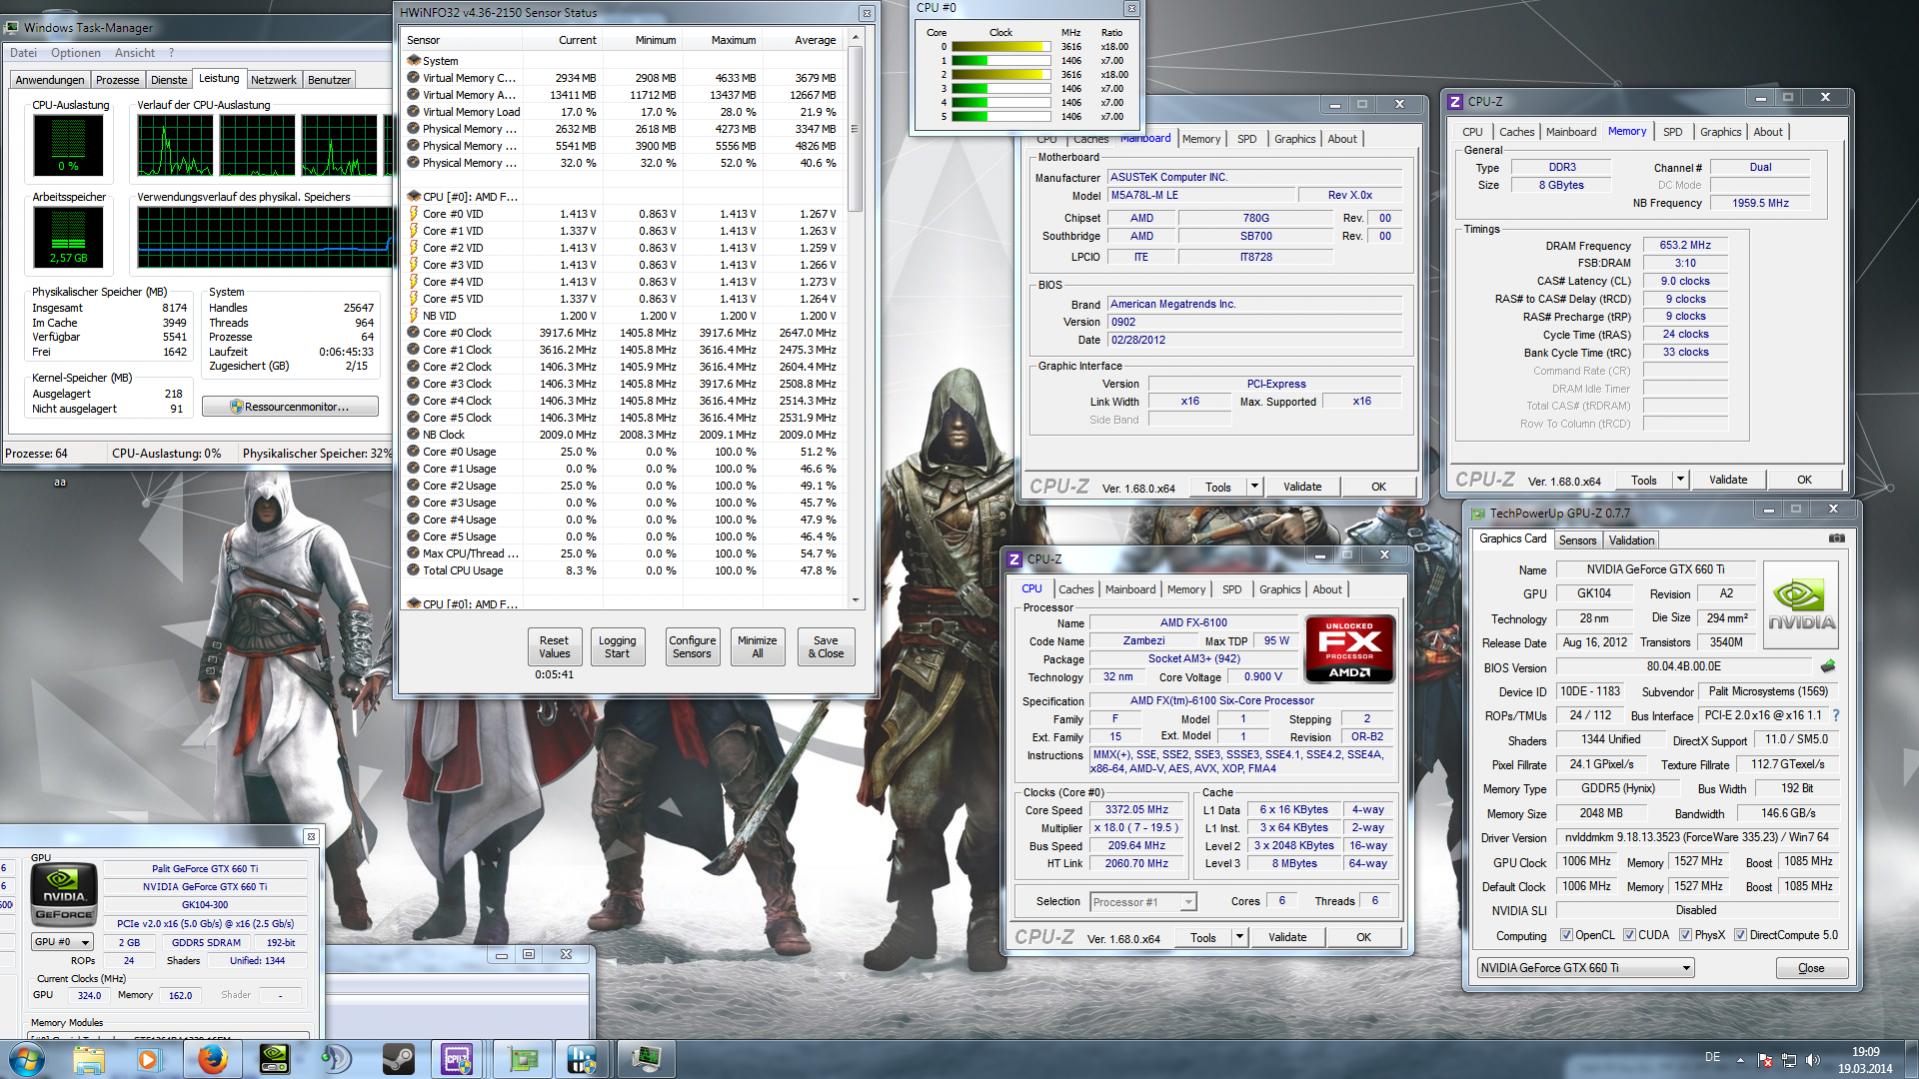Open the GPU #0 dropdown

coord(62,942)
